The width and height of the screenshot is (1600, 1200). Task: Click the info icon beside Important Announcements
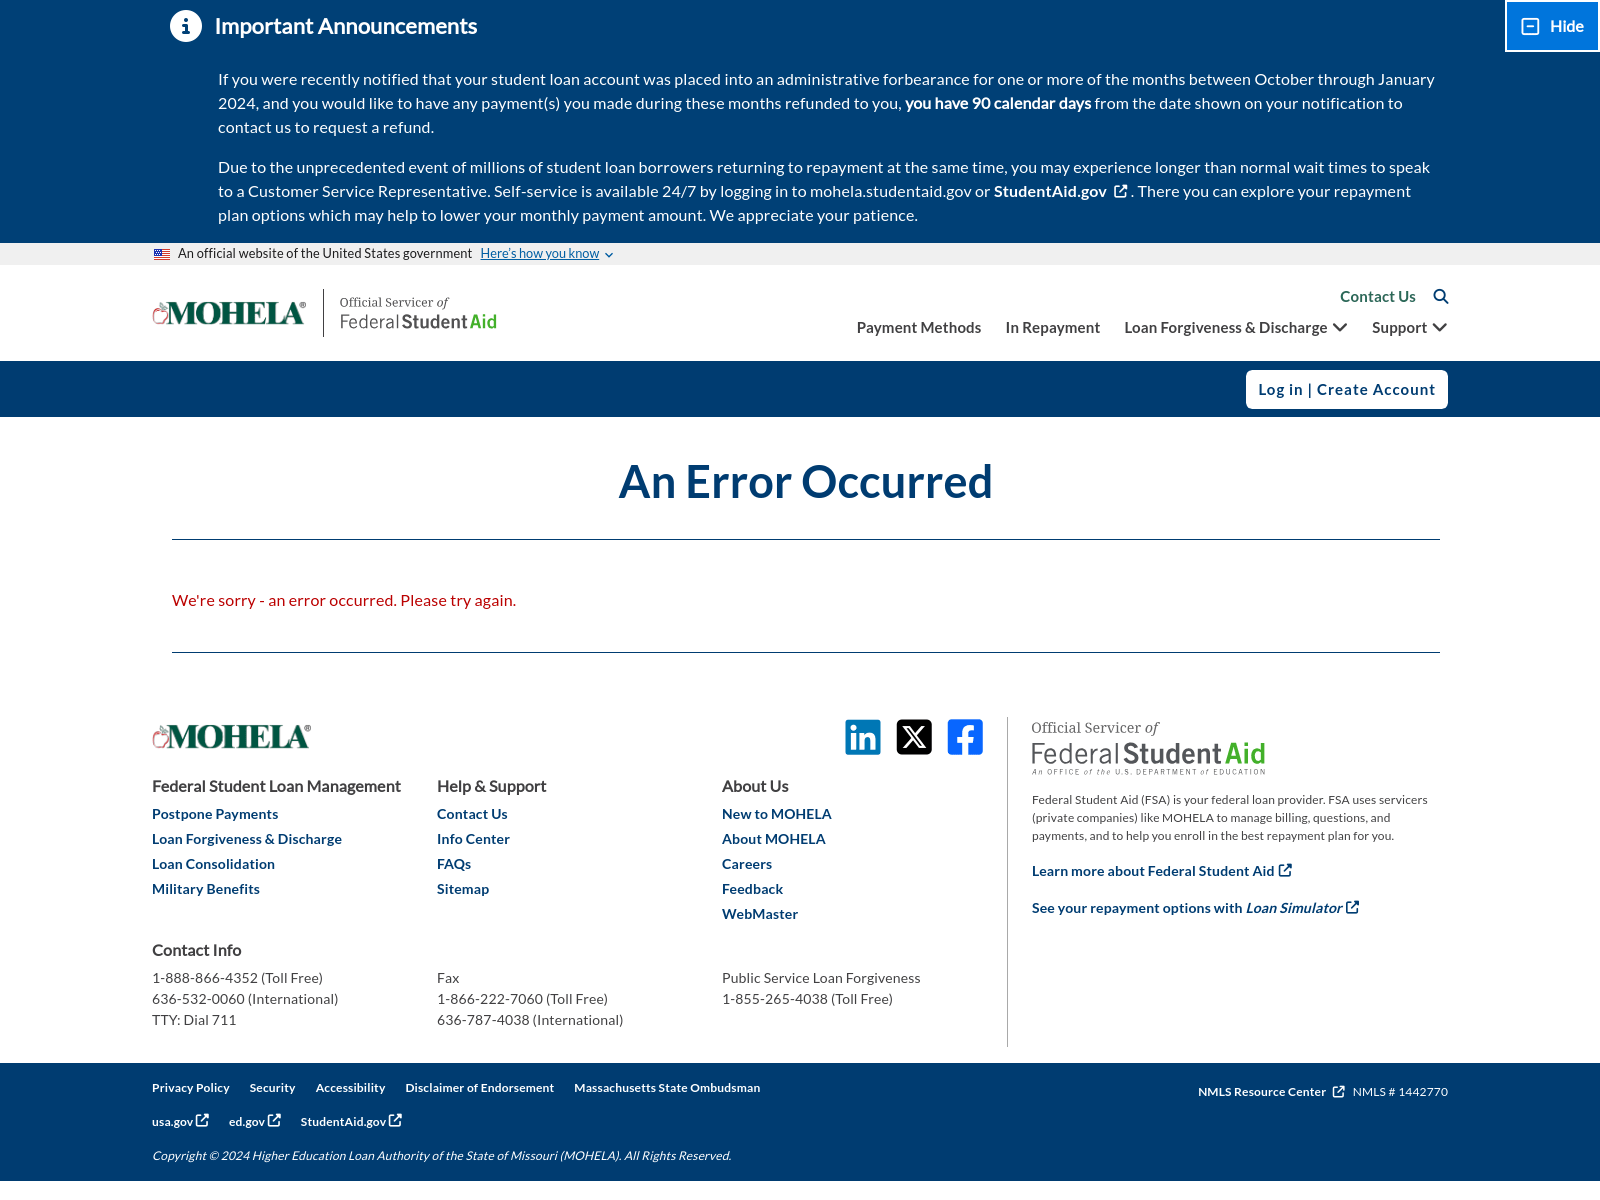(x=186, y=26)
